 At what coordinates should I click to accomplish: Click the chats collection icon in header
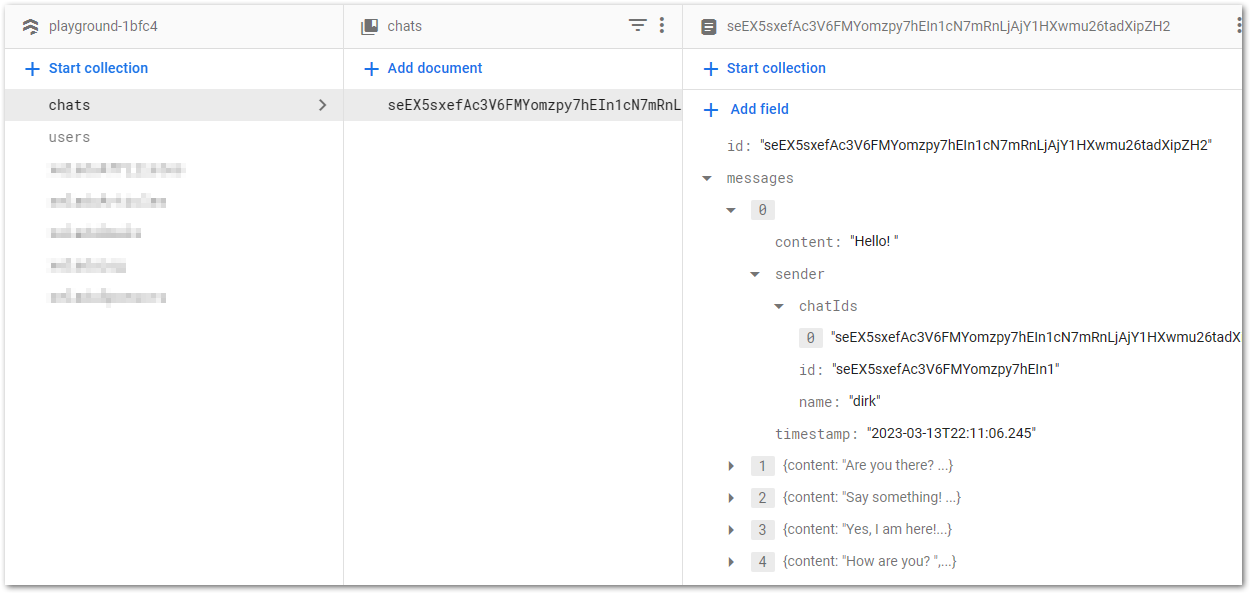tap(369, 26)
